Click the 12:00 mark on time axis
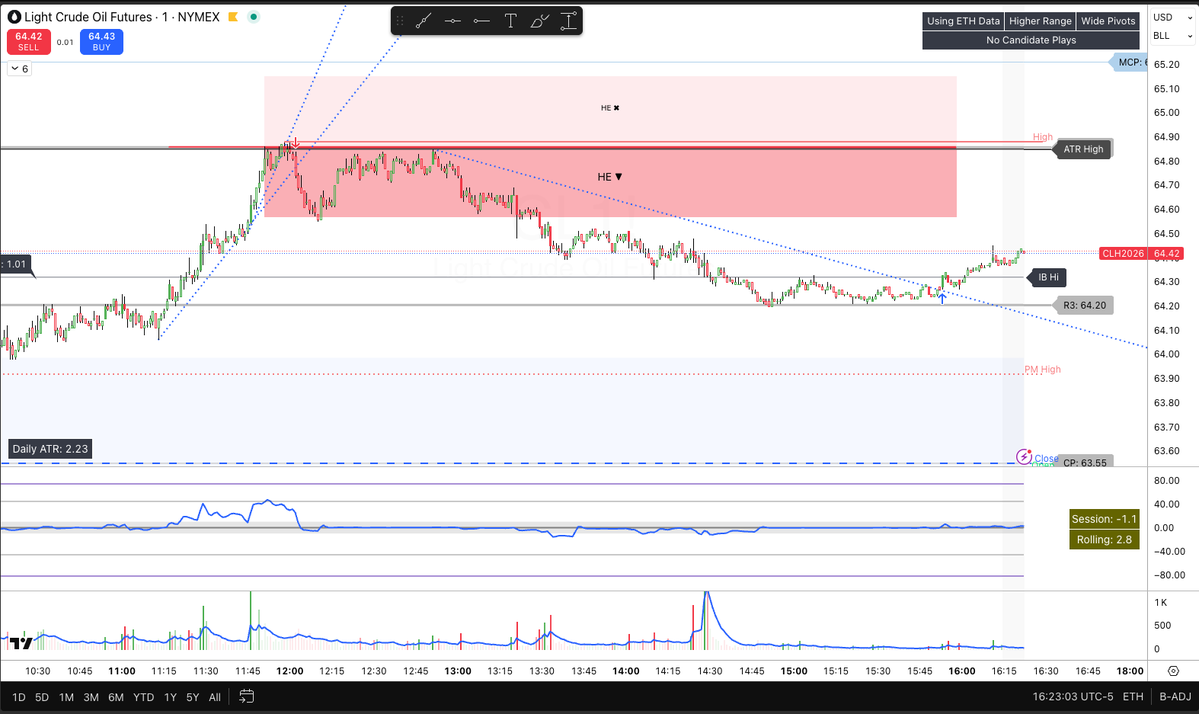Screen dimensions: 1199x714 (x=289, y=671)
